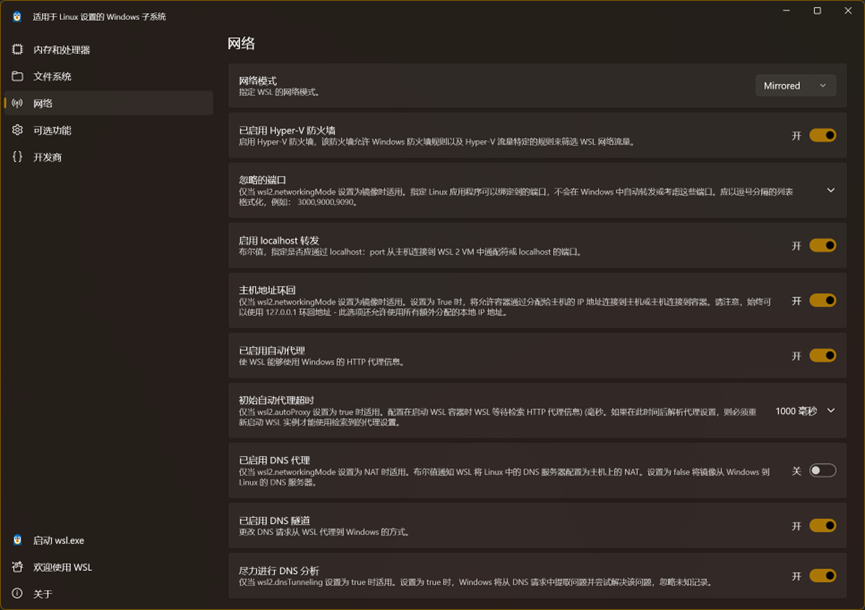865x610 pixels.
Task: Select the 开发商 braces icon
Action: click(16, 156)
